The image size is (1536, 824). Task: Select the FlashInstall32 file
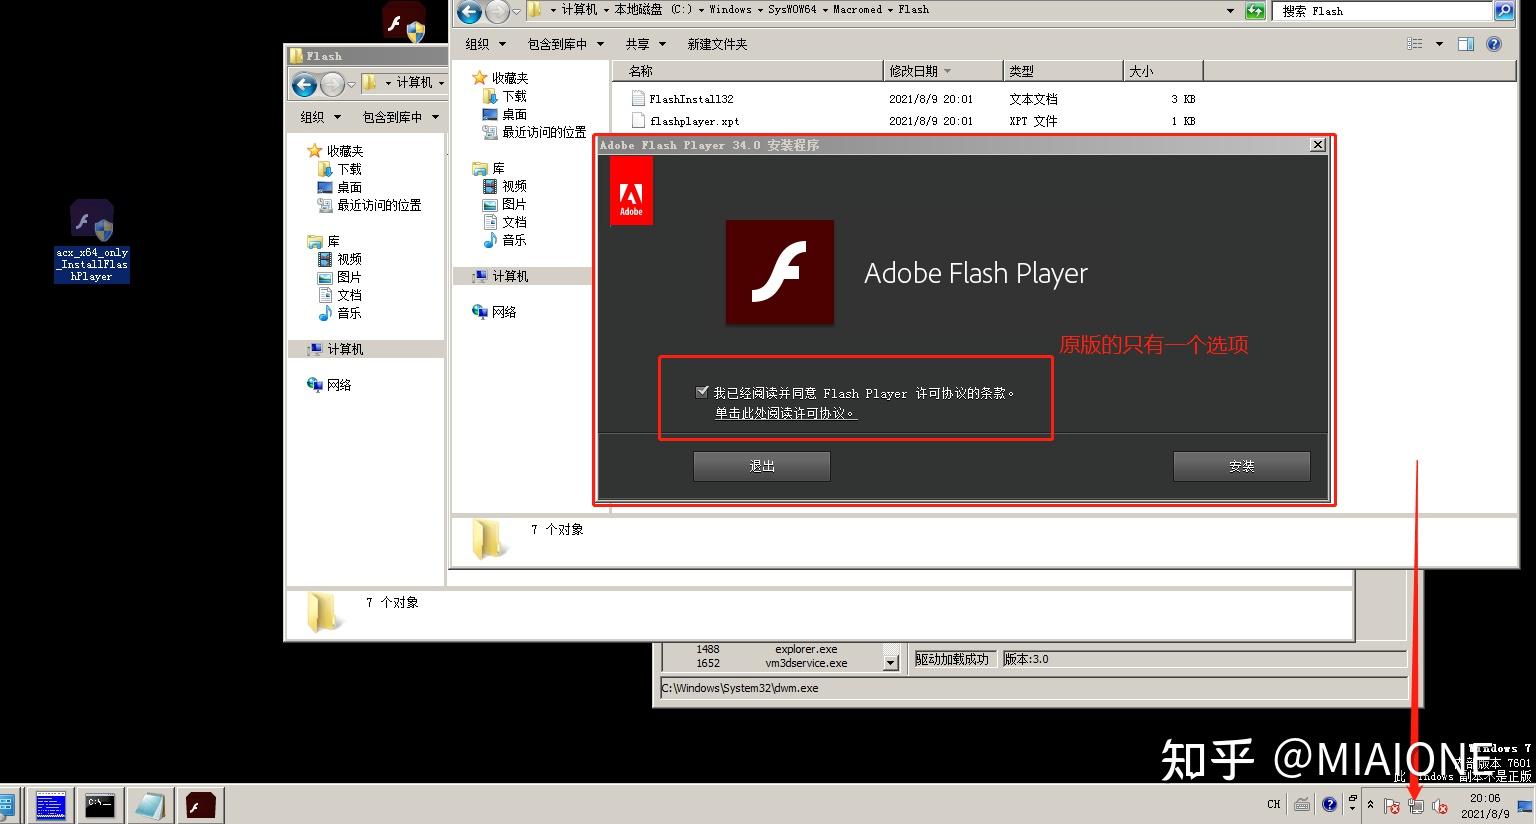(691, 99)
